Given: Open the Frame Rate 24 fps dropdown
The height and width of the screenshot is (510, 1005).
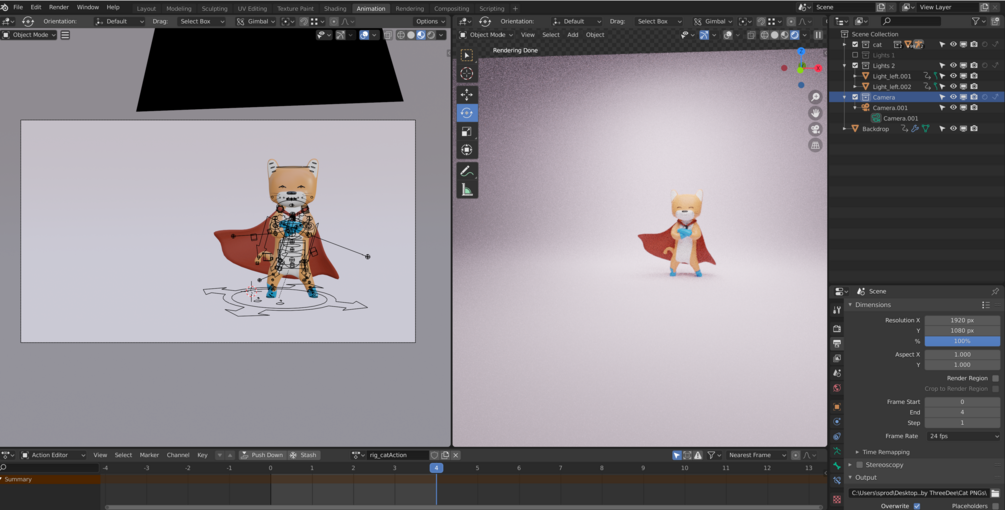Looking at the screenshot, I should [963, 436].
